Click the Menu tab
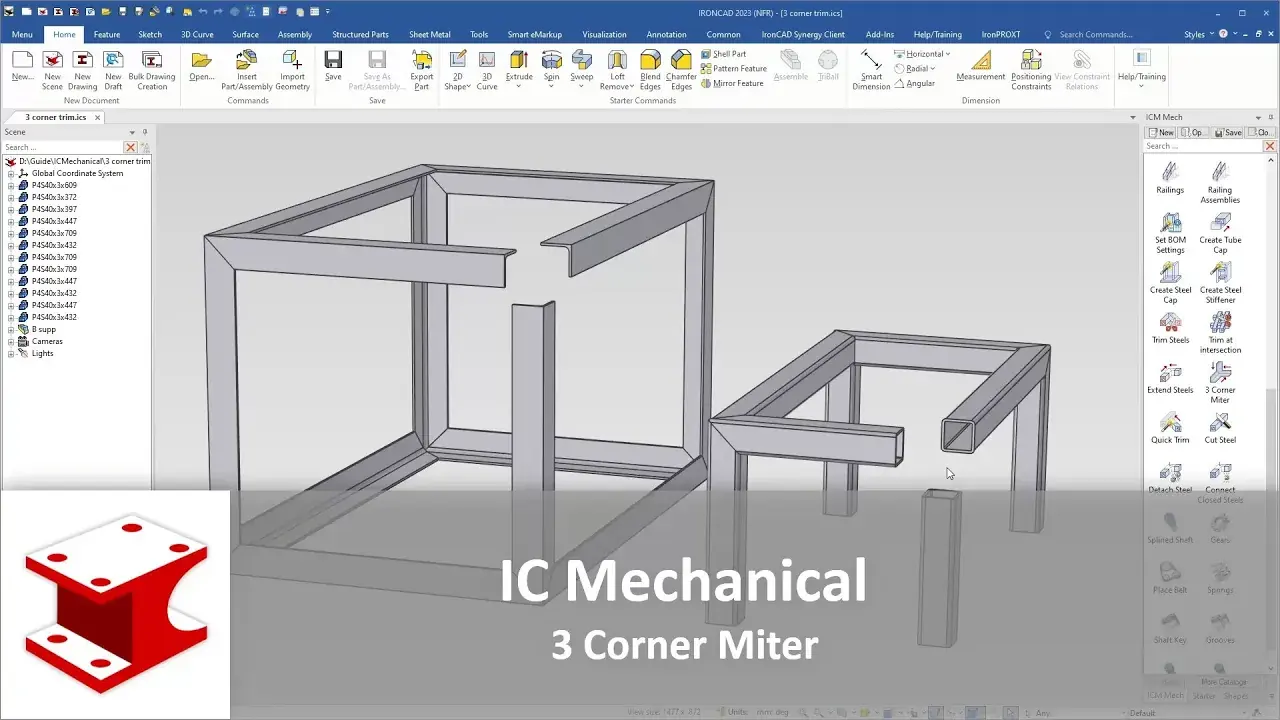The image size is (1280, 720). [22, 34]
